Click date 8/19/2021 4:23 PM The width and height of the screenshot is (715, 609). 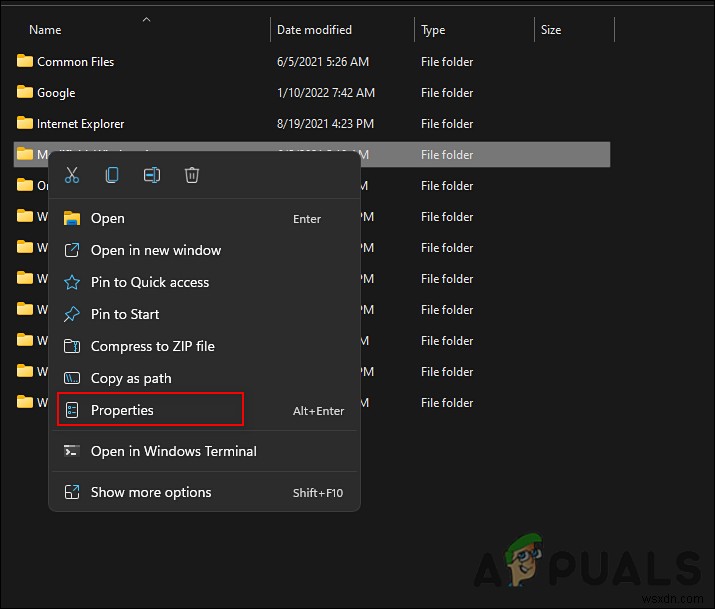click(325, 124)
